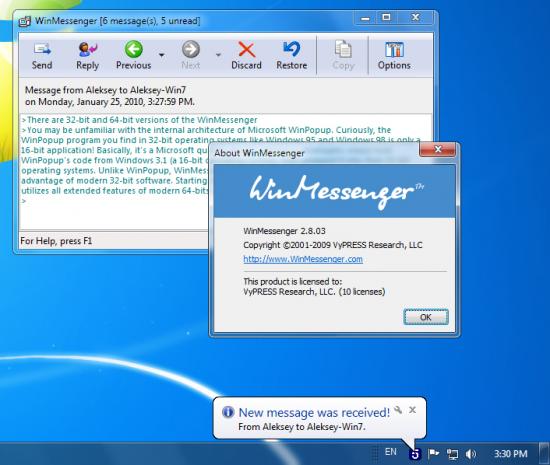Viewport: 550px width, 465px height.
Task: Click the greyed Next message icon
Action: [x=191, y=49]
